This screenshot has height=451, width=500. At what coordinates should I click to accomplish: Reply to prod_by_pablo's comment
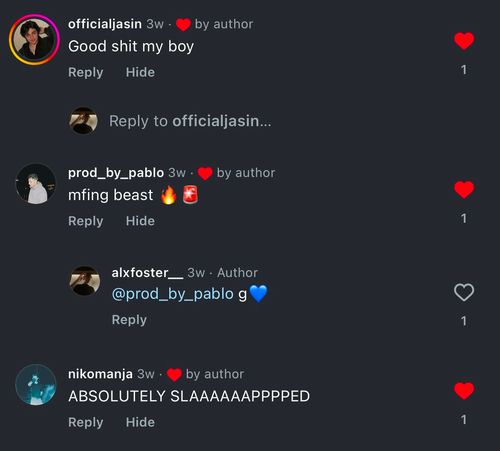(x=86, y=221)
